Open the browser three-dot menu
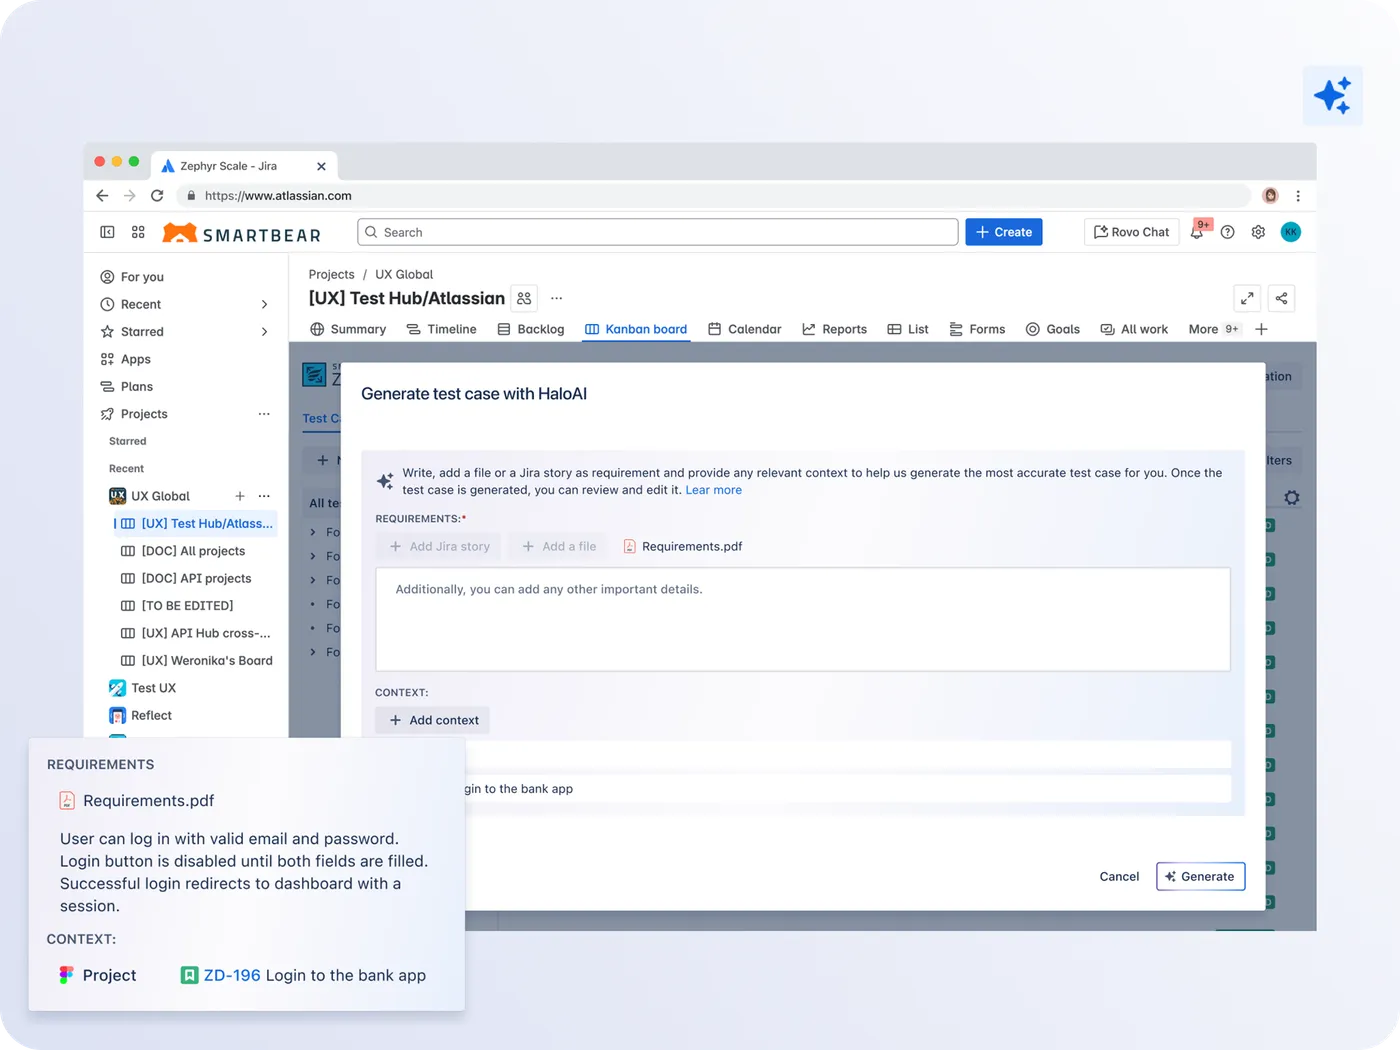The image size is (1400, 1050). (1298, 196)
